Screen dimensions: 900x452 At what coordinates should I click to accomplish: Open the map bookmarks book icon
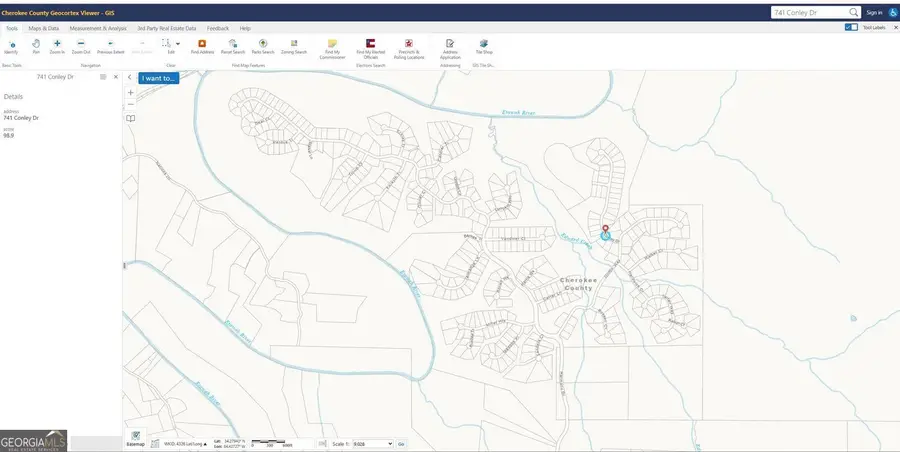[131, 118]
